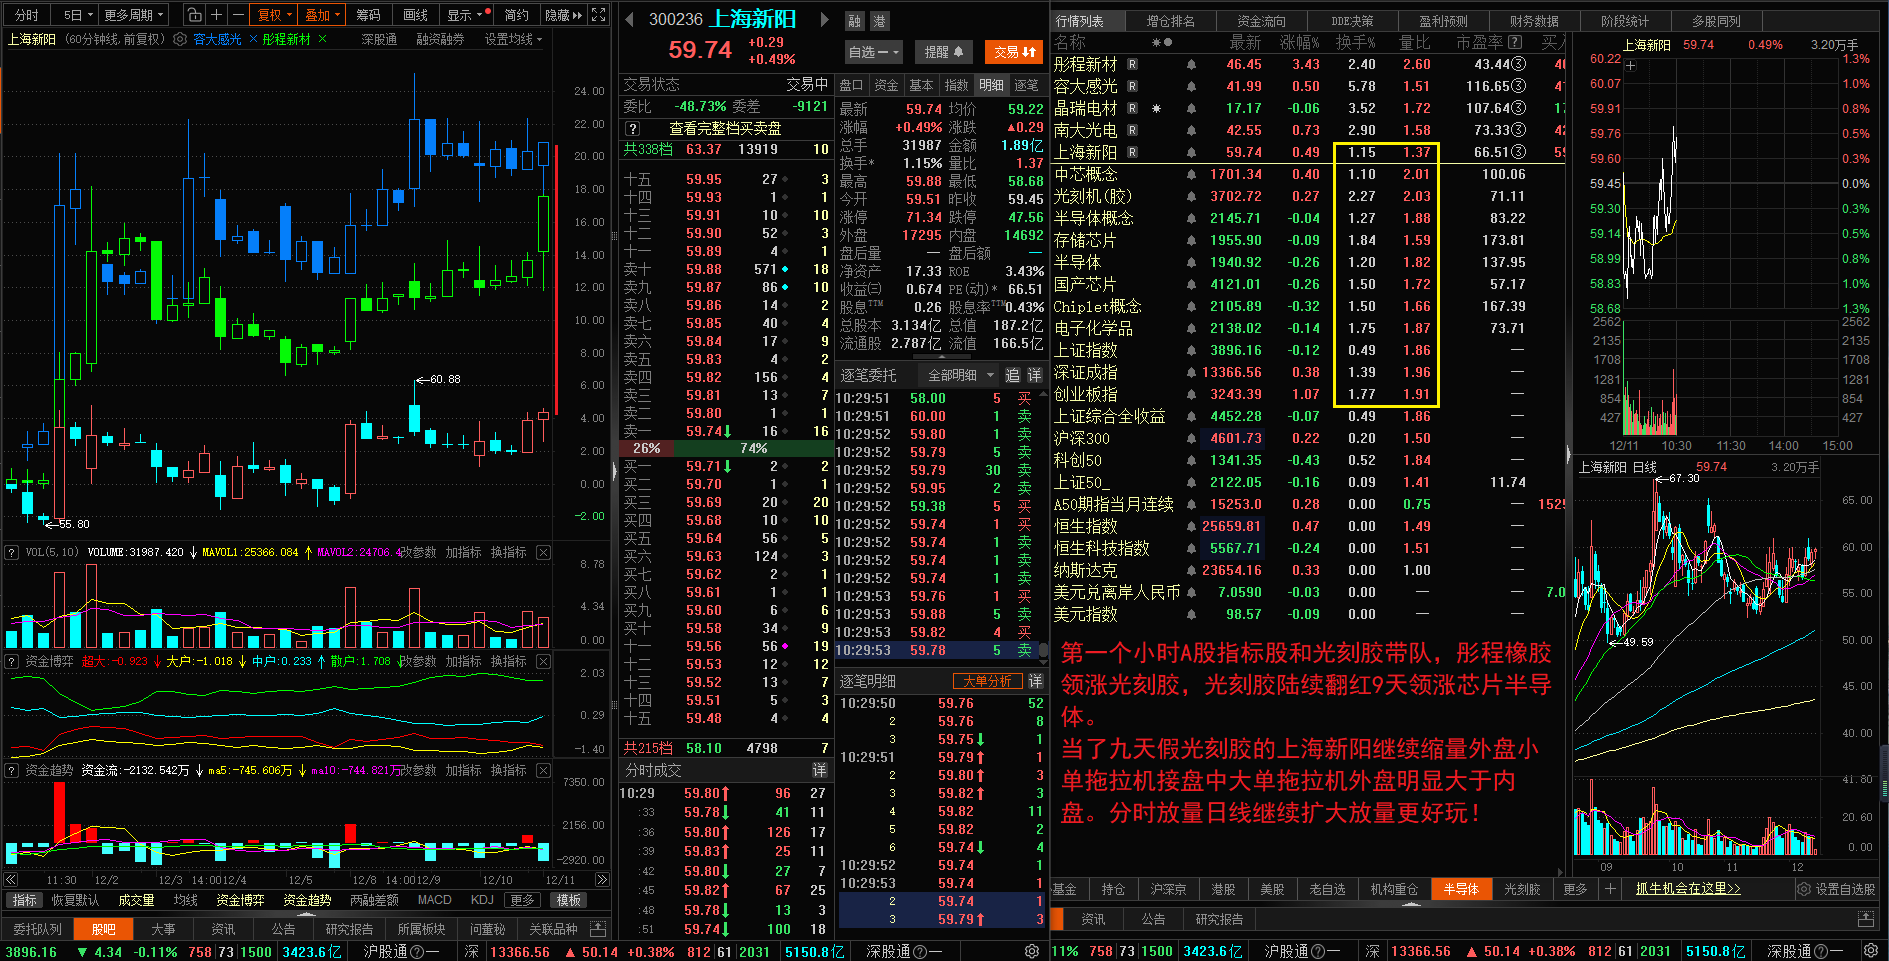Image resolution: width=1889 pixels, height=961 pixels.
Task: Click 恢复默认 to reset indicators
Action: point(75,900)
